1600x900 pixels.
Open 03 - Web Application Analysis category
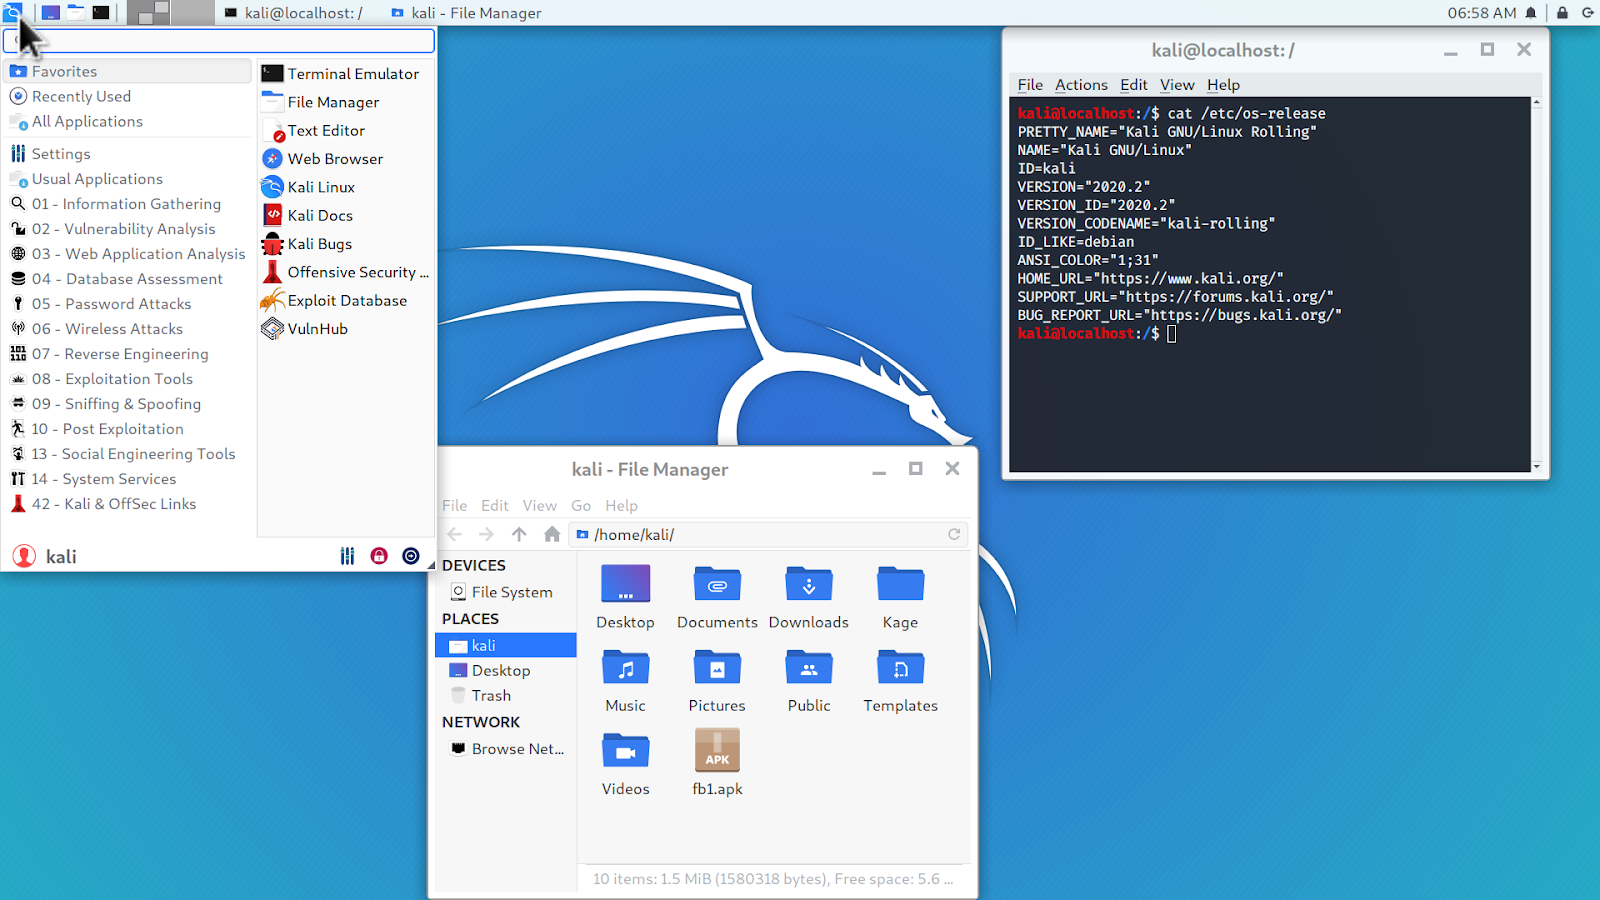tap(129, 254)
